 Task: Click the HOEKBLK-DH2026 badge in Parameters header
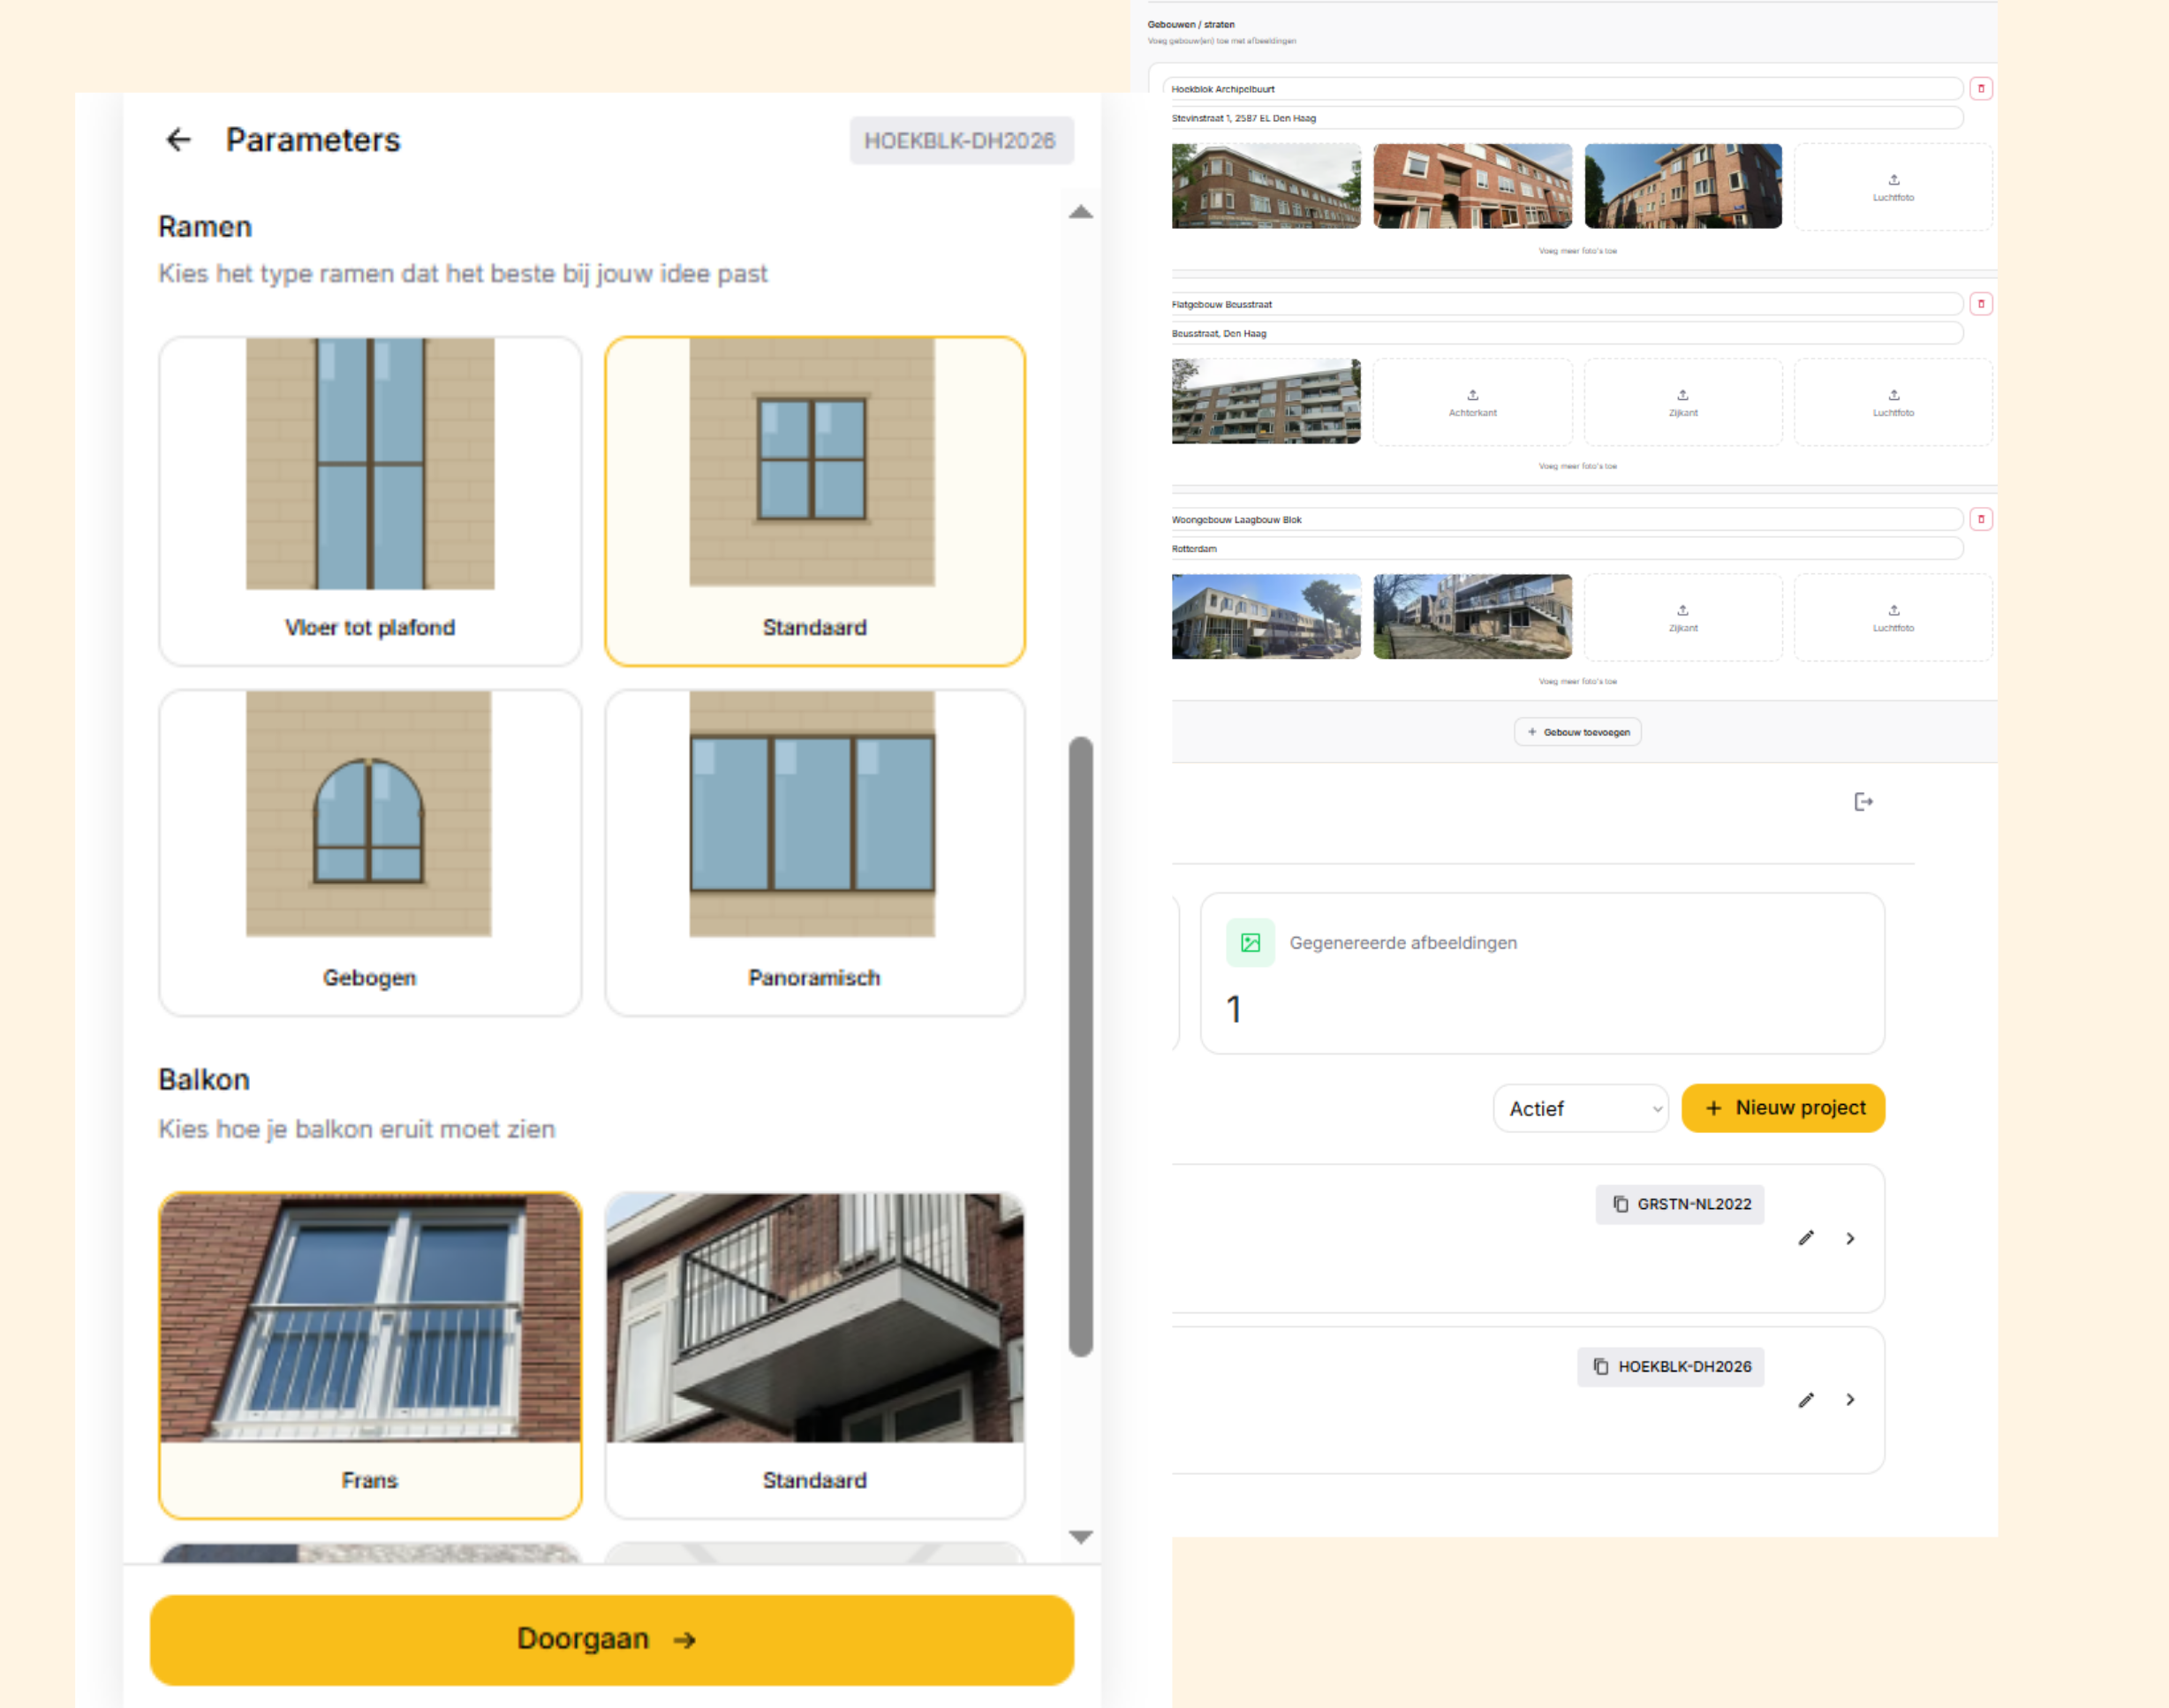pyautogui.click(x=961, y=141)
